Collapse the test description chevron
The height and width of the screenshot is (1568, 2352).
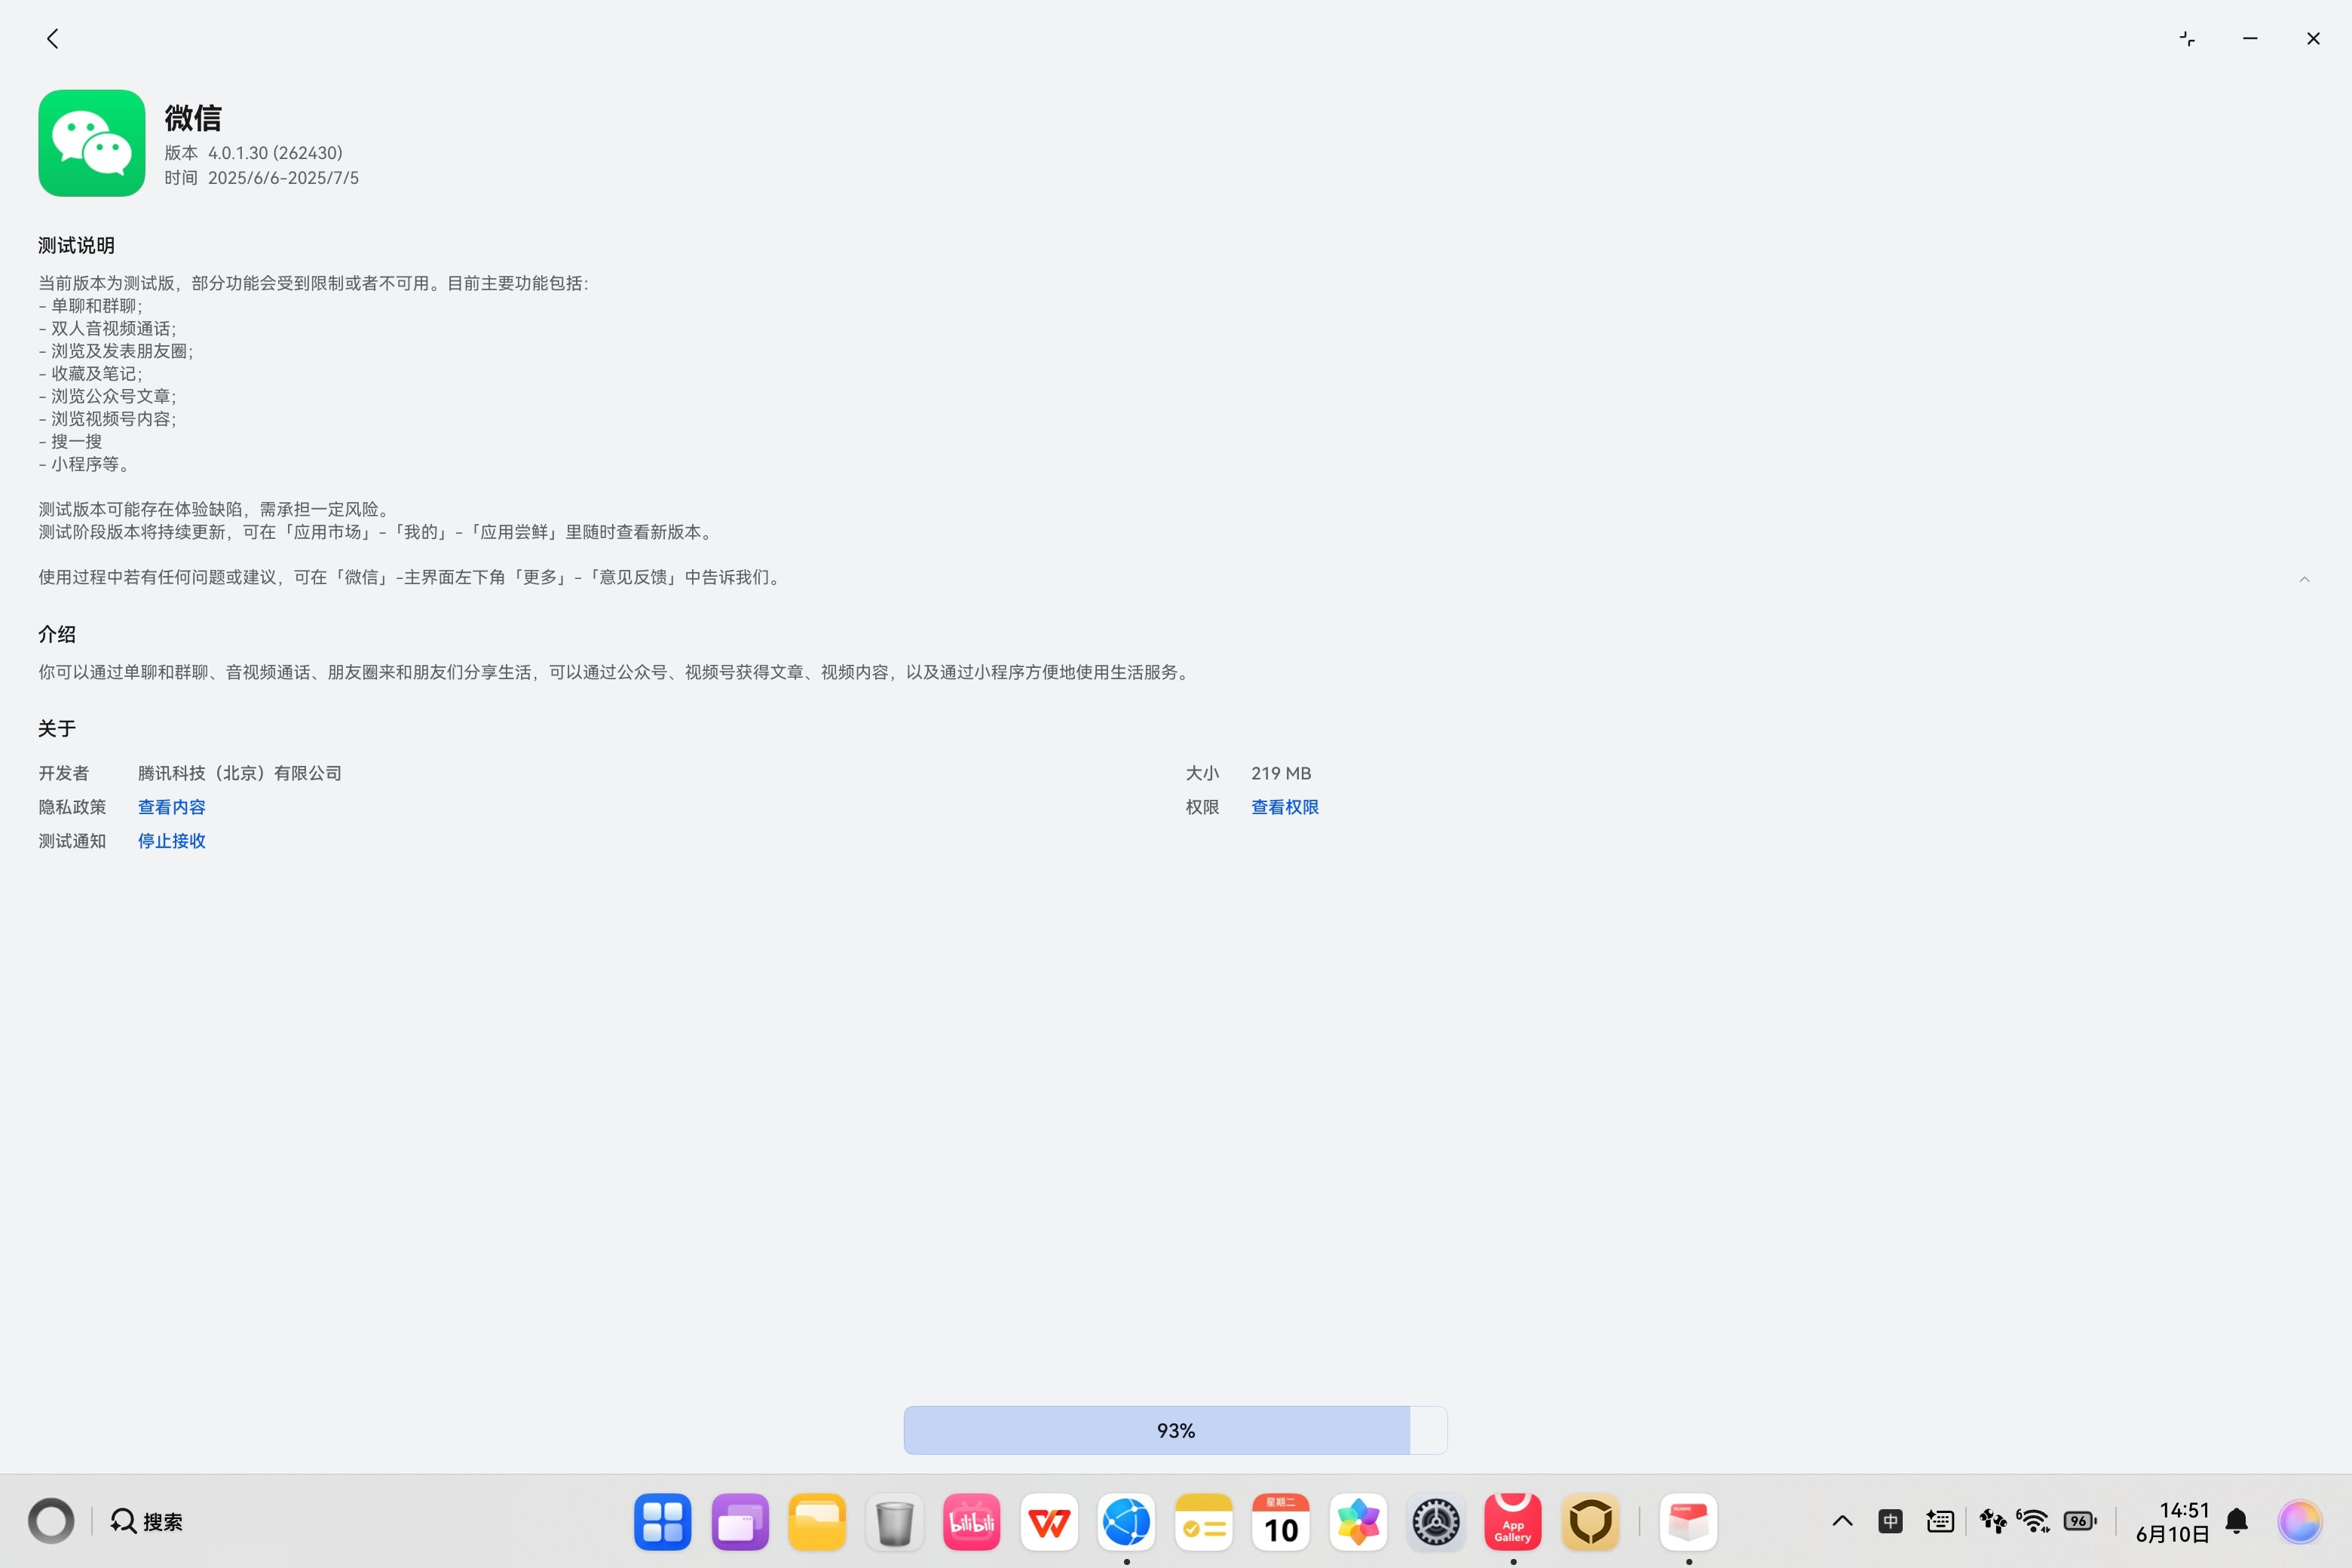point(2304,579)
